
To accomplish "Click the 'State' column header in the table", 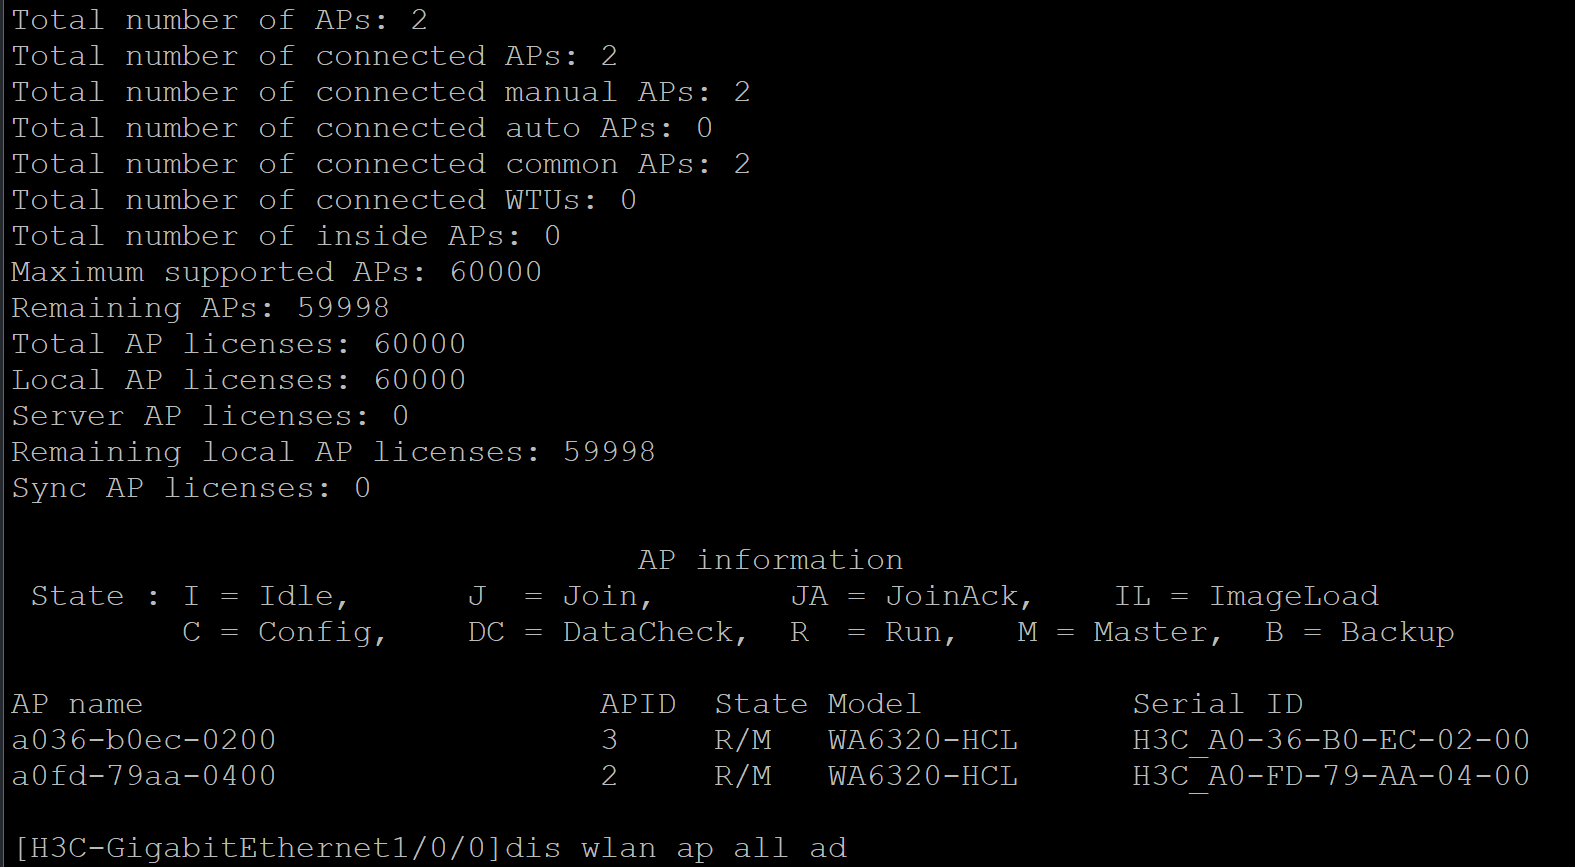I will (x=760, y=704).
